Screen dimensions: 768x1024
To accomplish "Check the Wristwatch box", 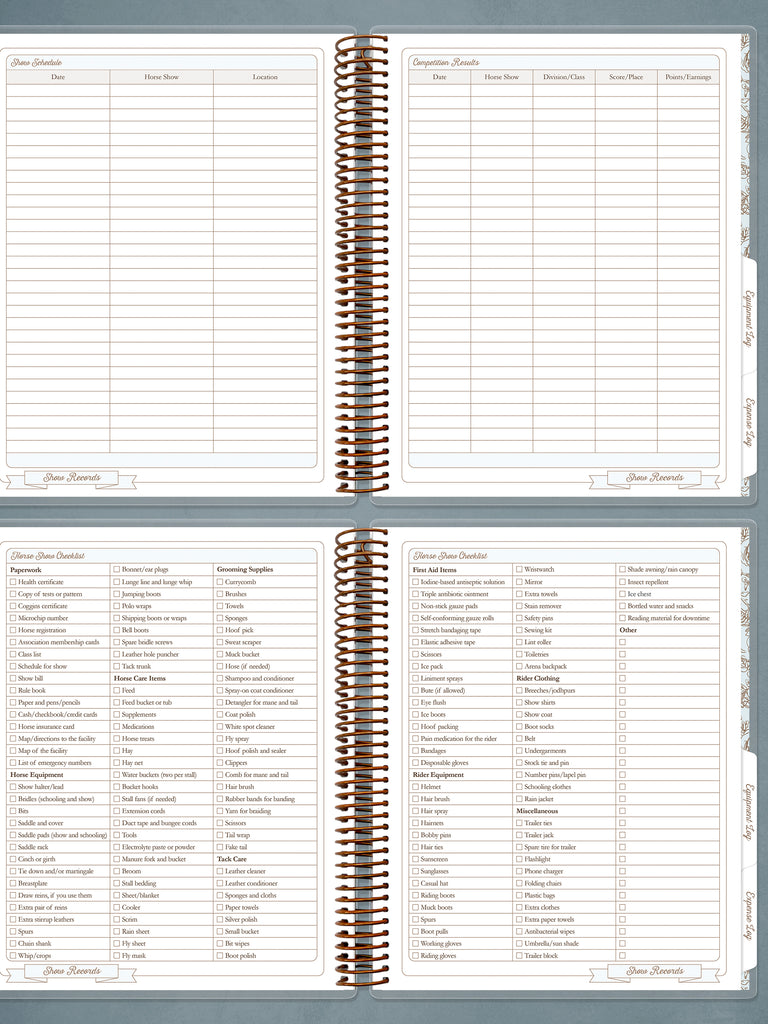I will tap(519, 569).
